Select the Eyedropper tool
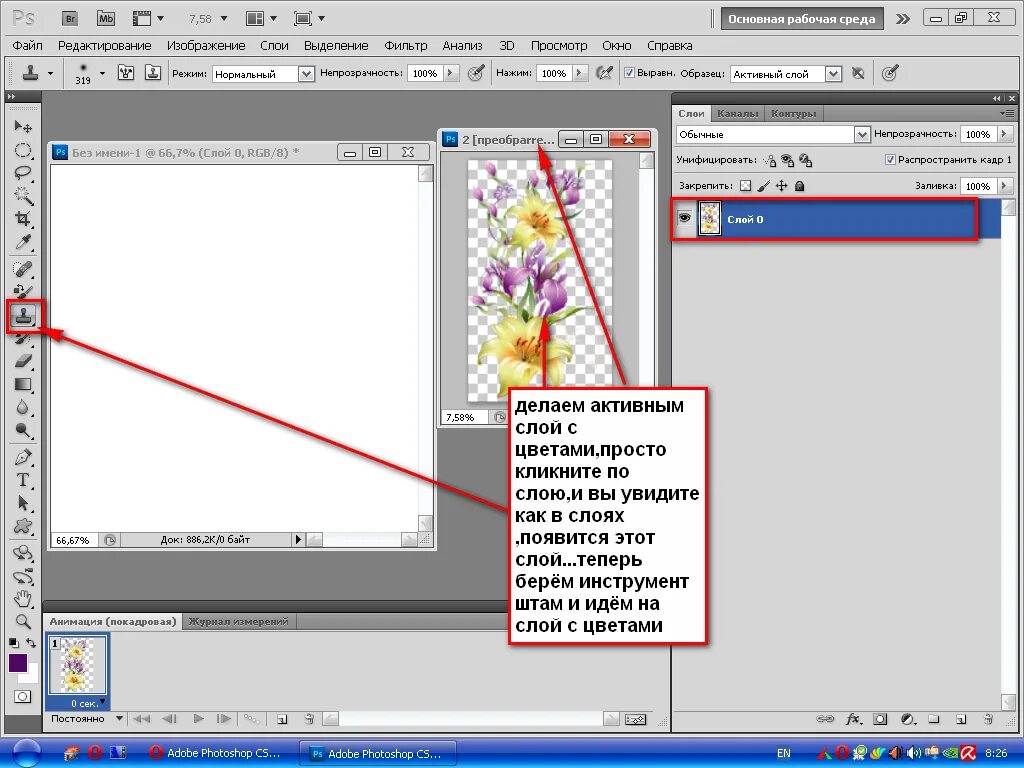 point(23,243)
